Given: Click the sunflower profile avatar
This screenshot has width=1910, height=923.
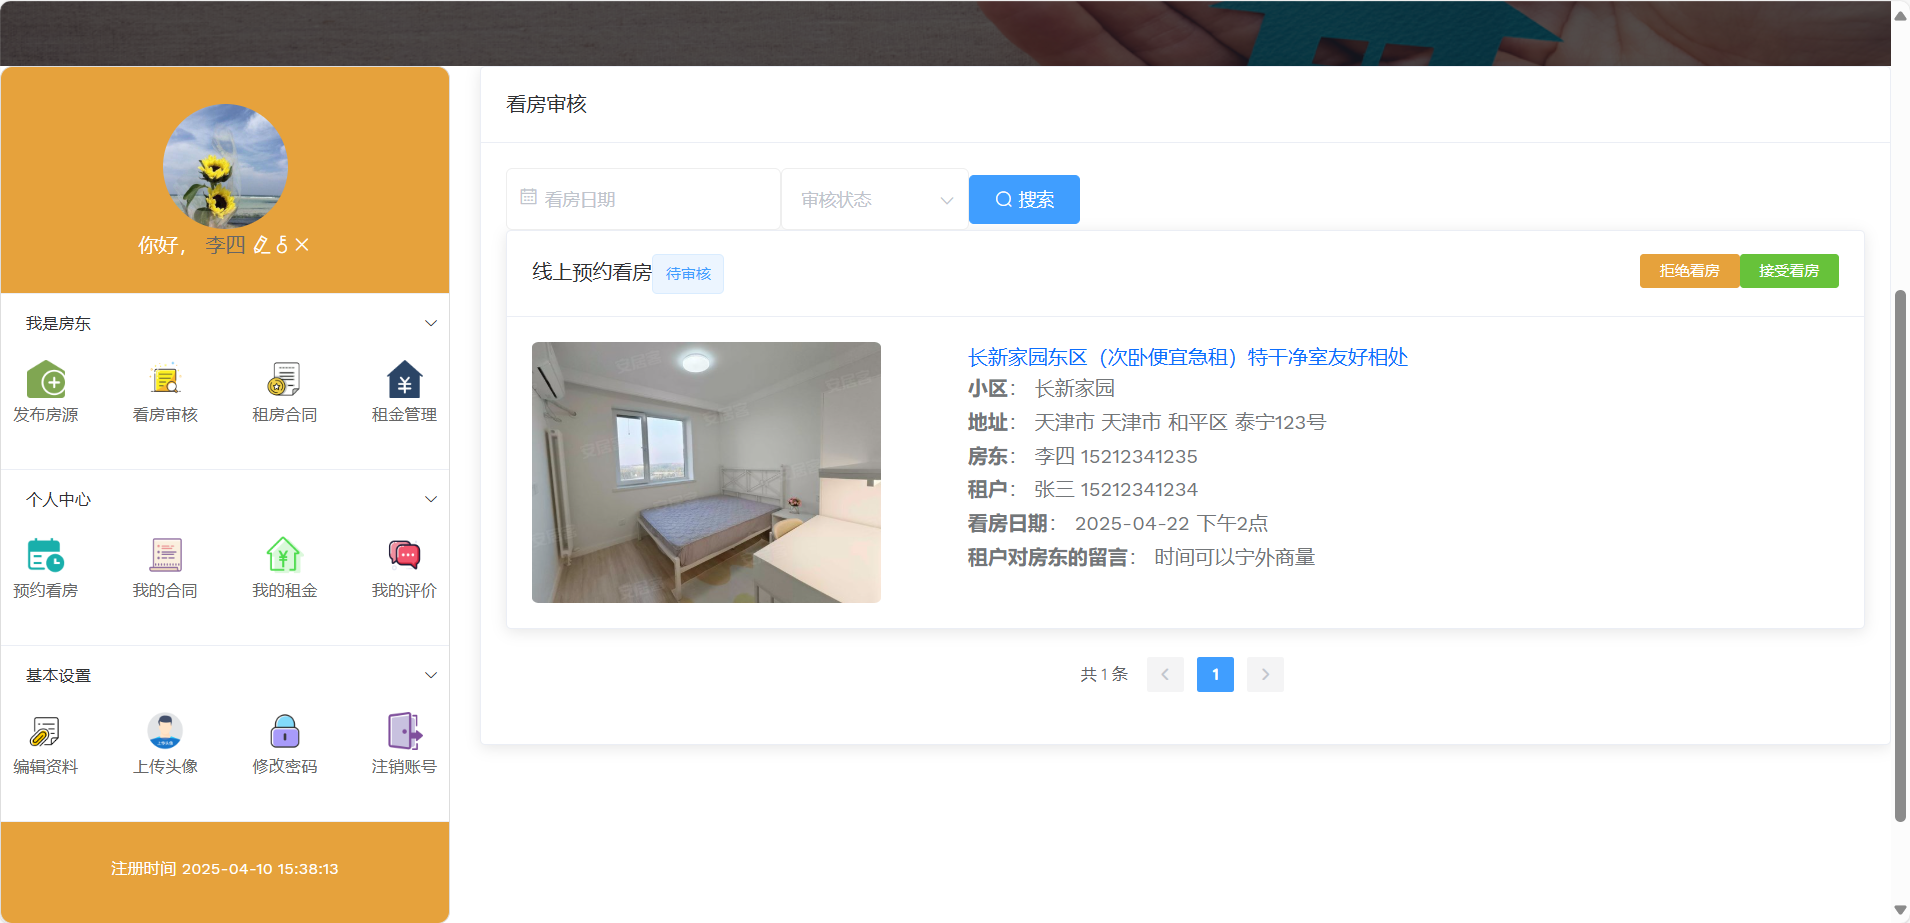Looking at the screenshot, I should tap(225, 166).
